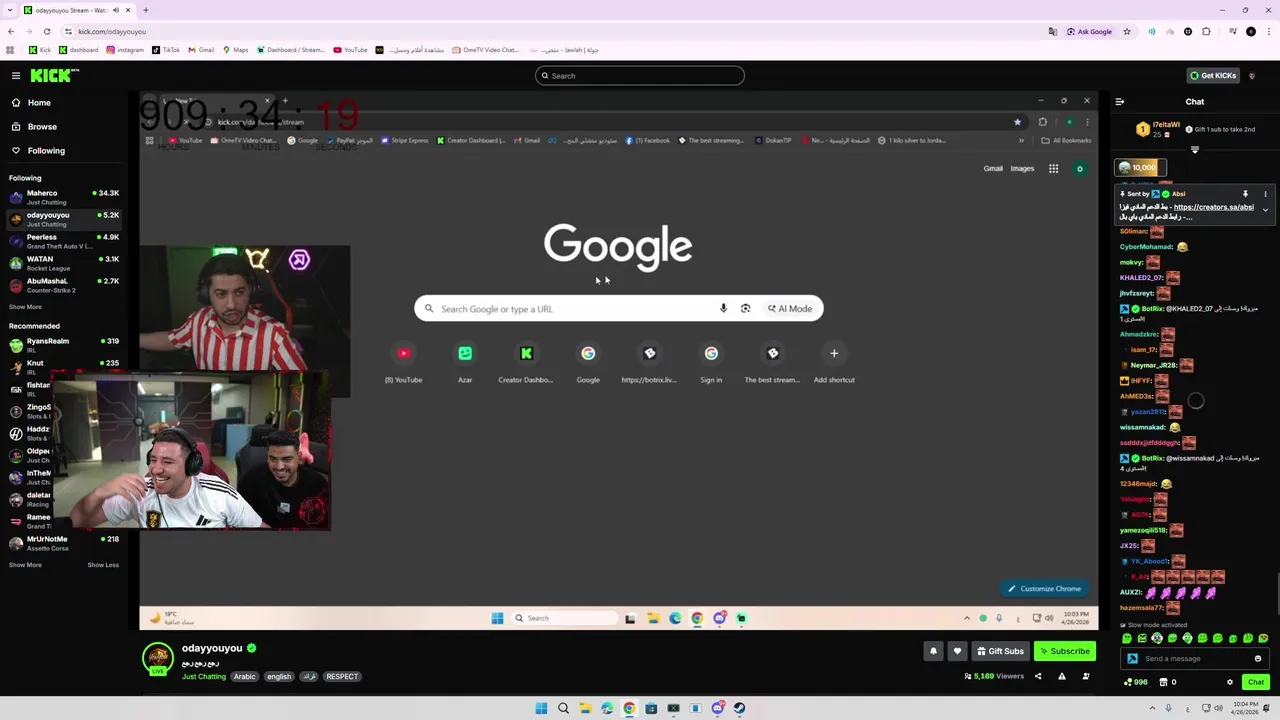1280x720 pixels.
Task: Open the TikTok bookmark
Action: (x=166, y=50)
